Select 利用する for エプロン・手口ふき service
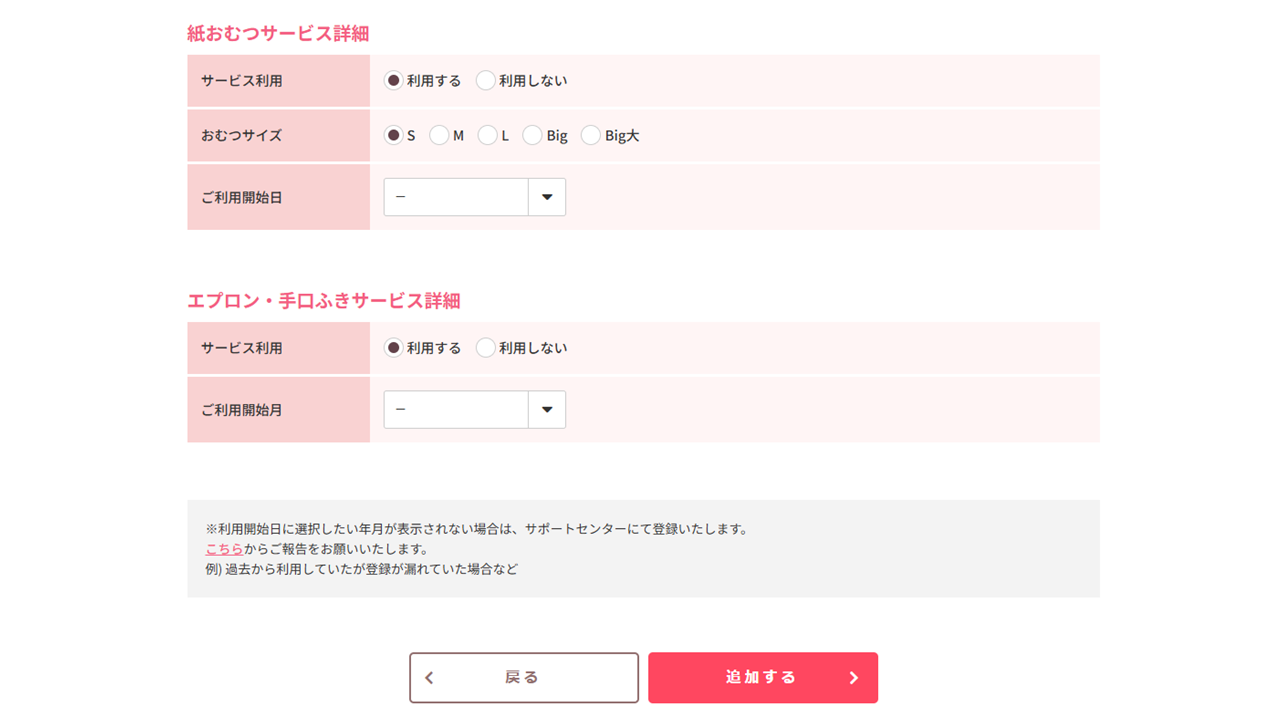This screenshot has height=720, width=1280. (x=394, y=348)
